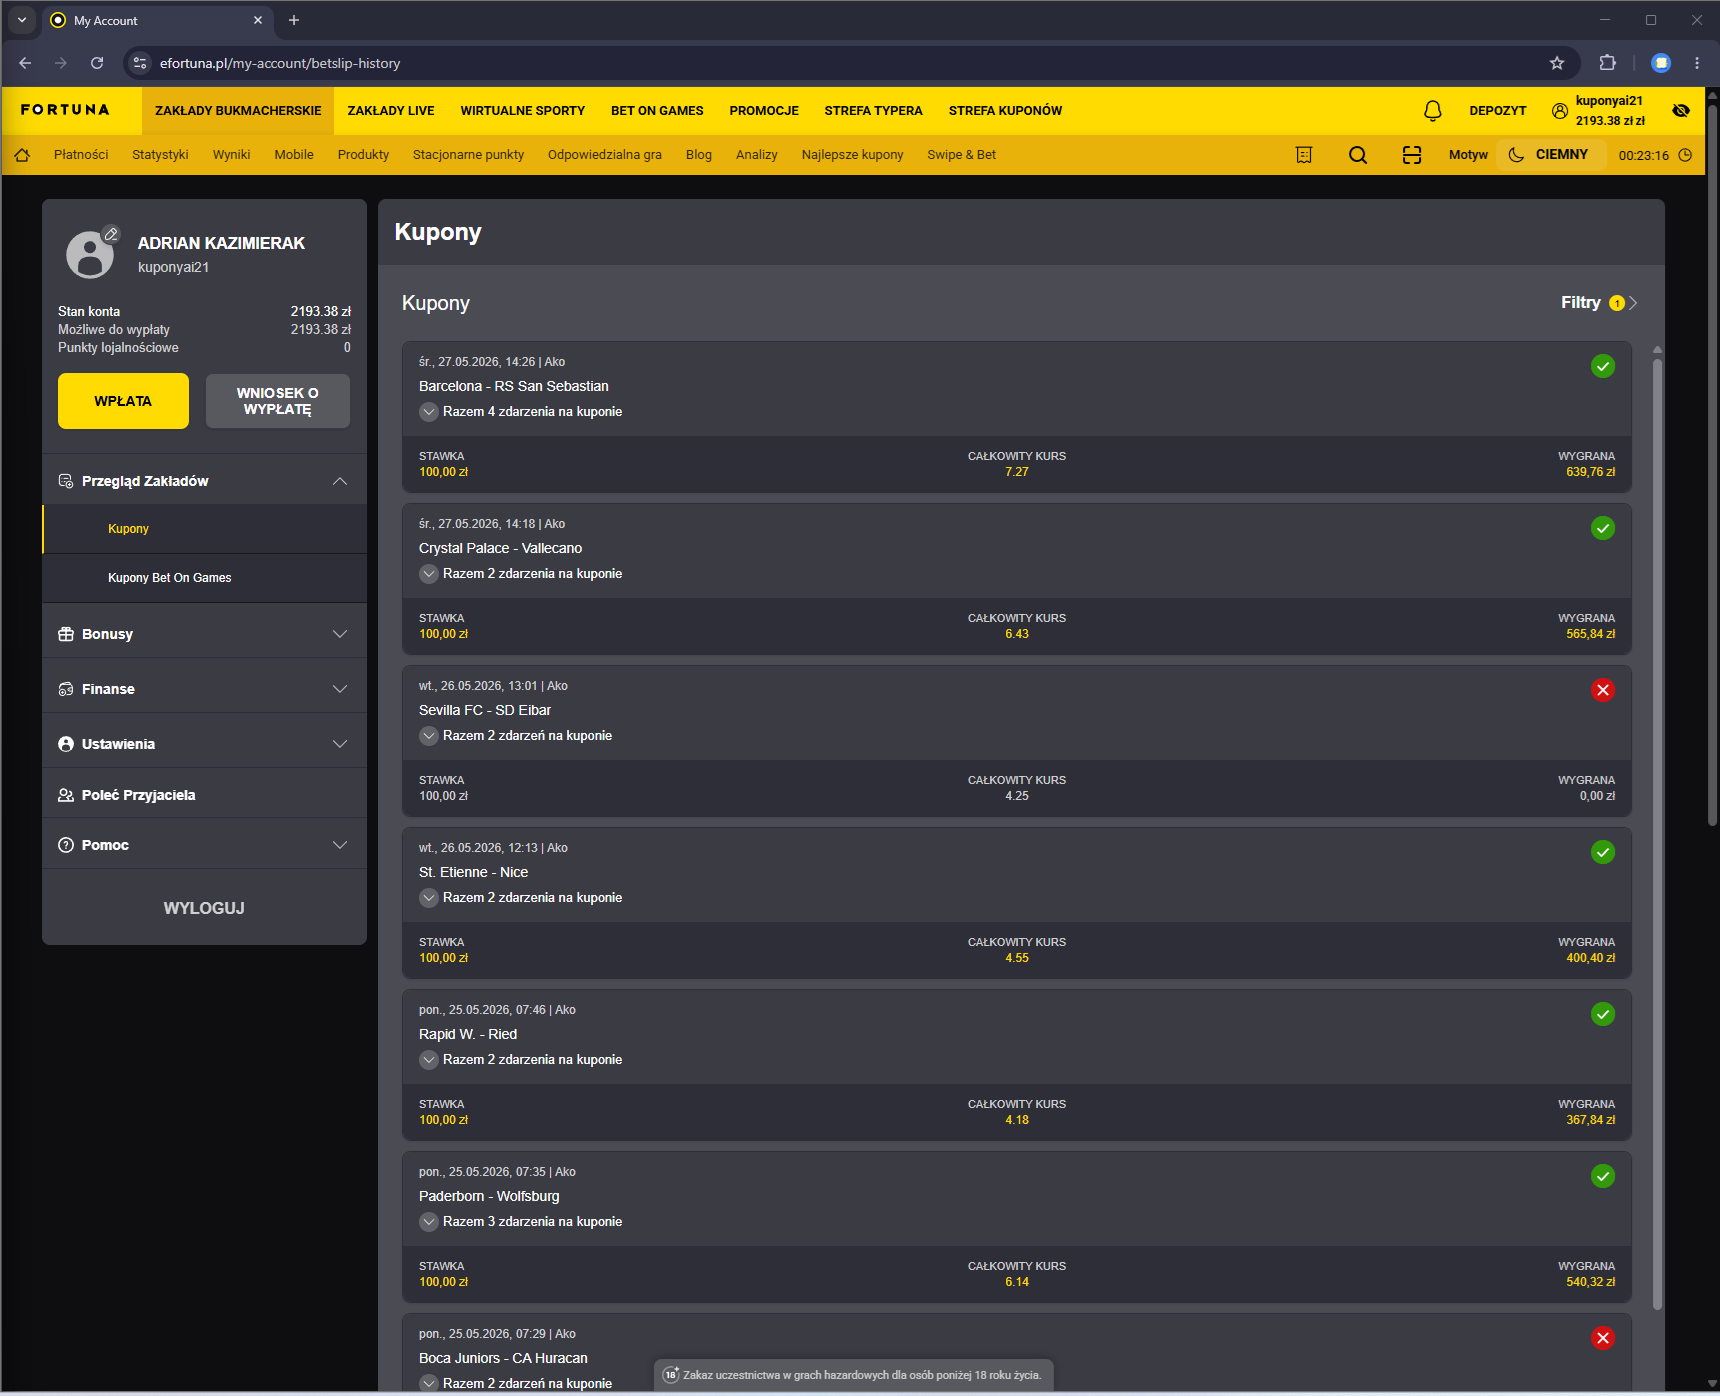Open the Chrome profile icon
This screenshot has height=1396, width=1720.
coord(1661,63)
